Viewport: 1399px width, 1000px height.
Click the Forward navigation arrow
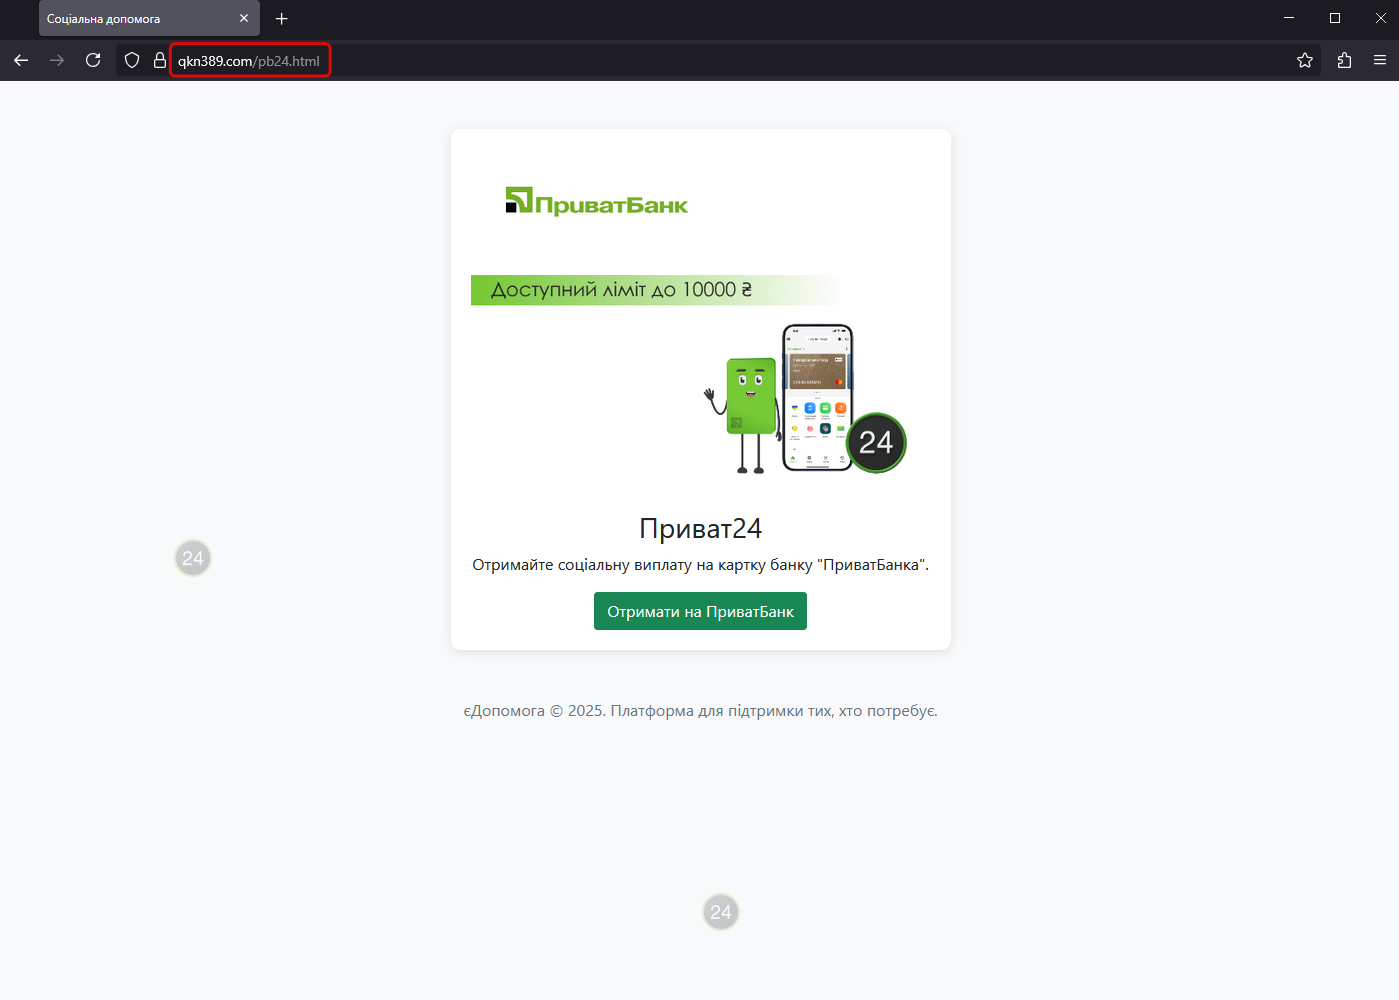57,60
